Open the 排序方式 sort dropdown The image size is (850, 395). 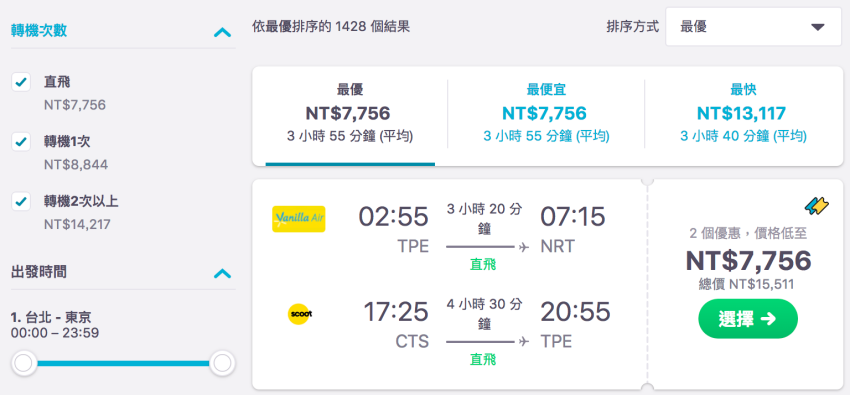[754, 27]
